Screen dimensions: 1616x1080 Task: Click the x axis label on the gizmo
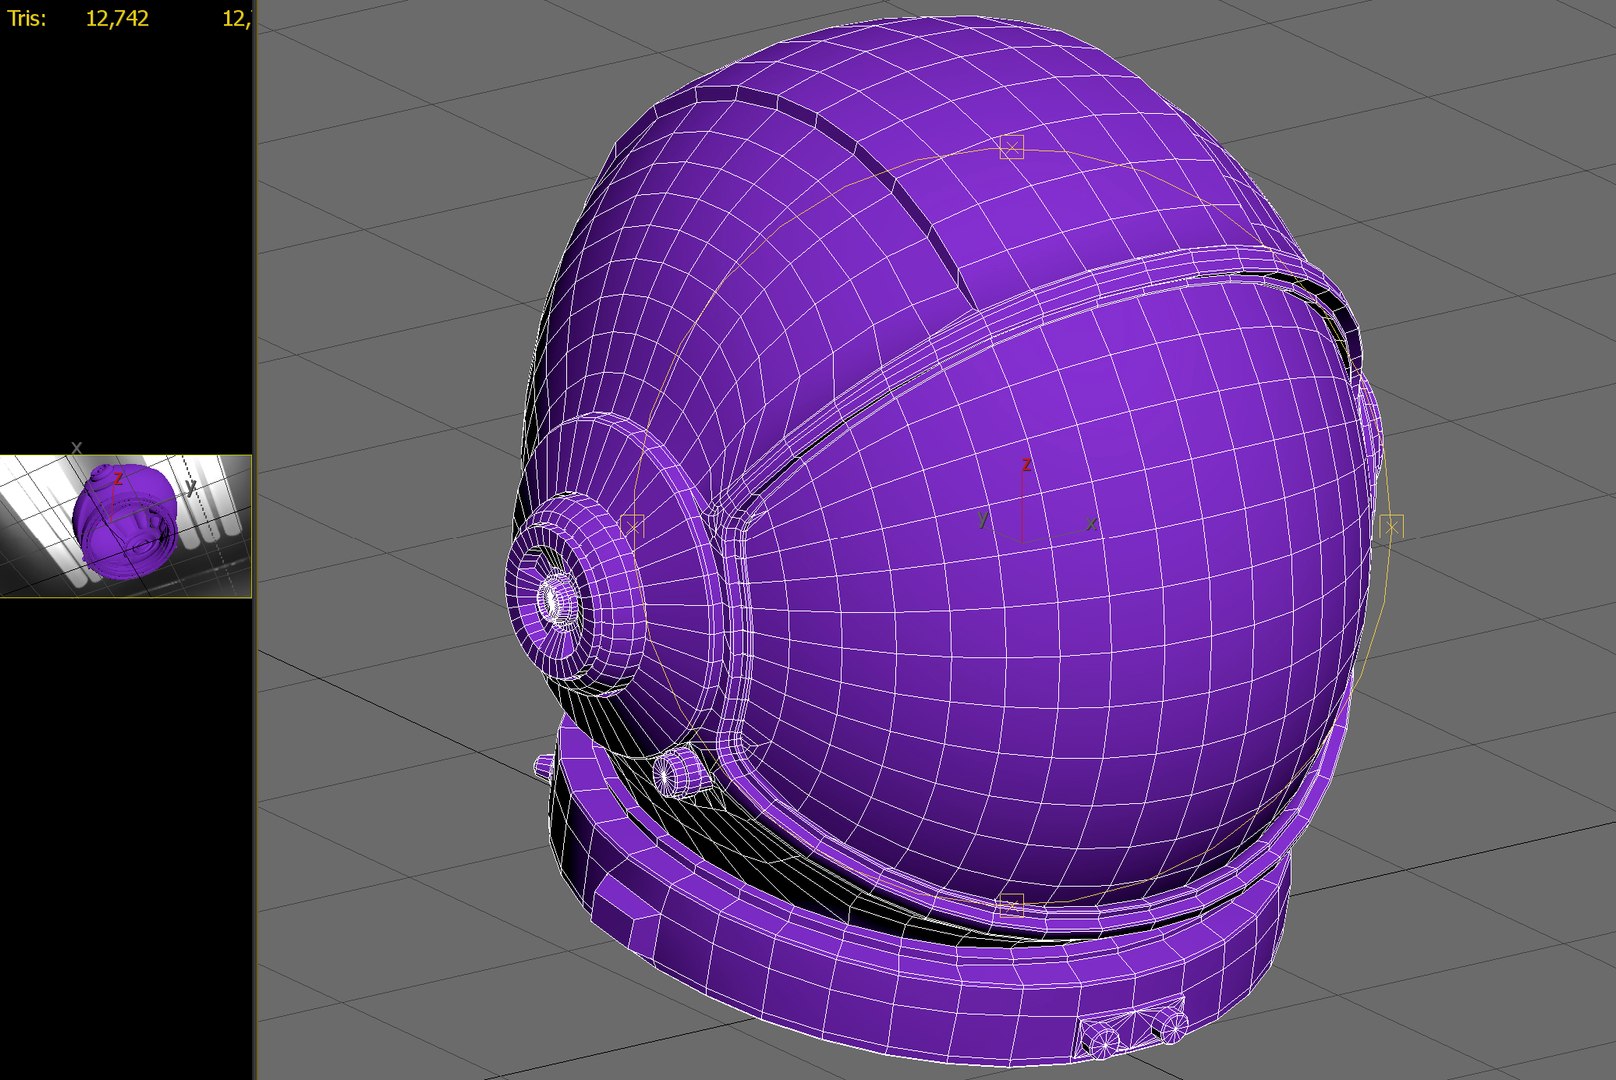pyautogui.click(x=1091, y=524)
